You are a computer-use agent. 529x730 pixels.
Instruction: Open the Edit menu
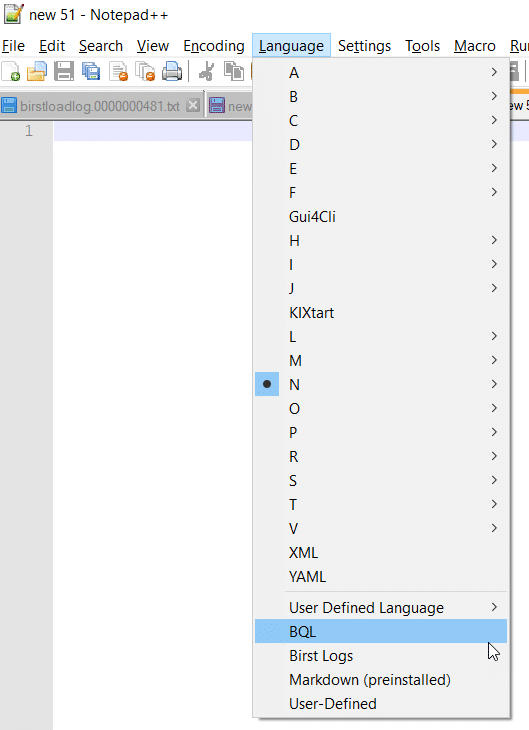click(x=52, y=46)
